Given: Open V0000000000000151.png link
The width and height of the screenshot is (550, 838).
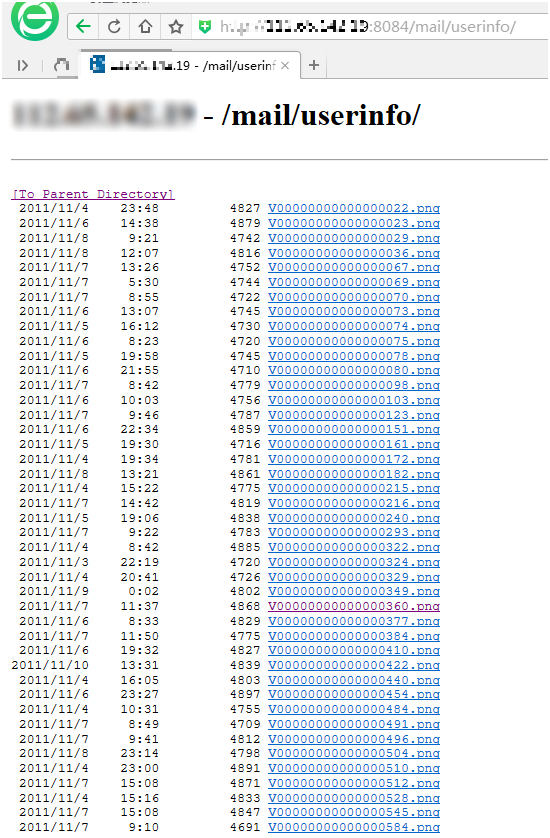Looking at the screenshot, I should [354, 429].
